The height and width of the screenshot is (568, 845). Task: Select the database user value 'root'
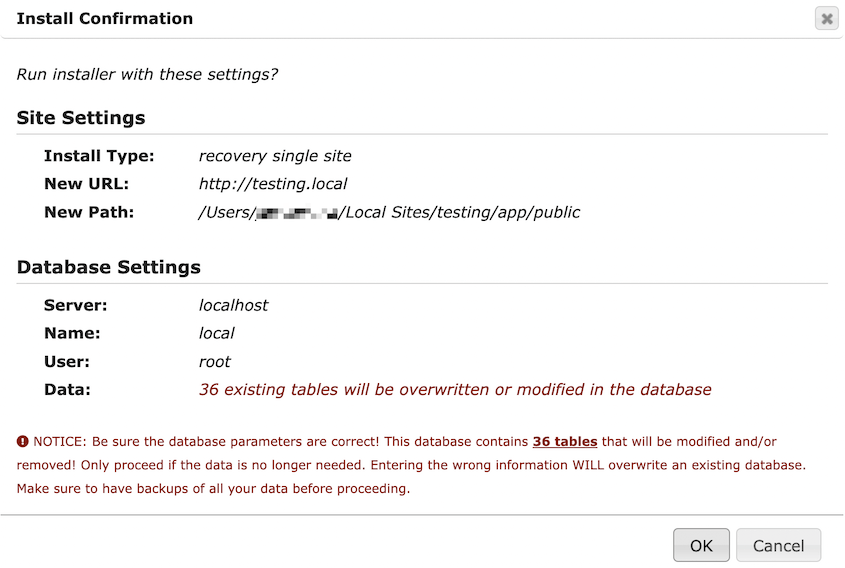214,362
